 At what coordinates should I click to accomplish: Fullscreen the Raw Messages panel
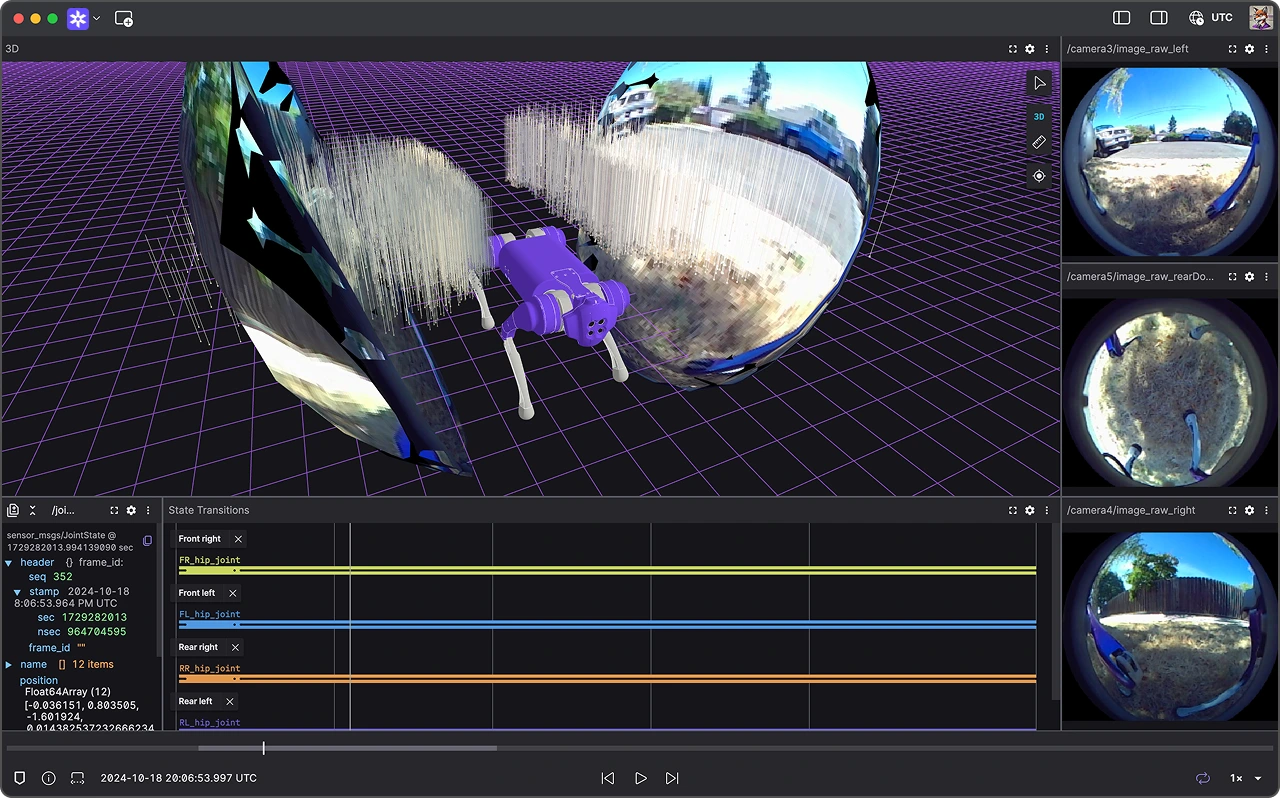(x=114, y=510)
